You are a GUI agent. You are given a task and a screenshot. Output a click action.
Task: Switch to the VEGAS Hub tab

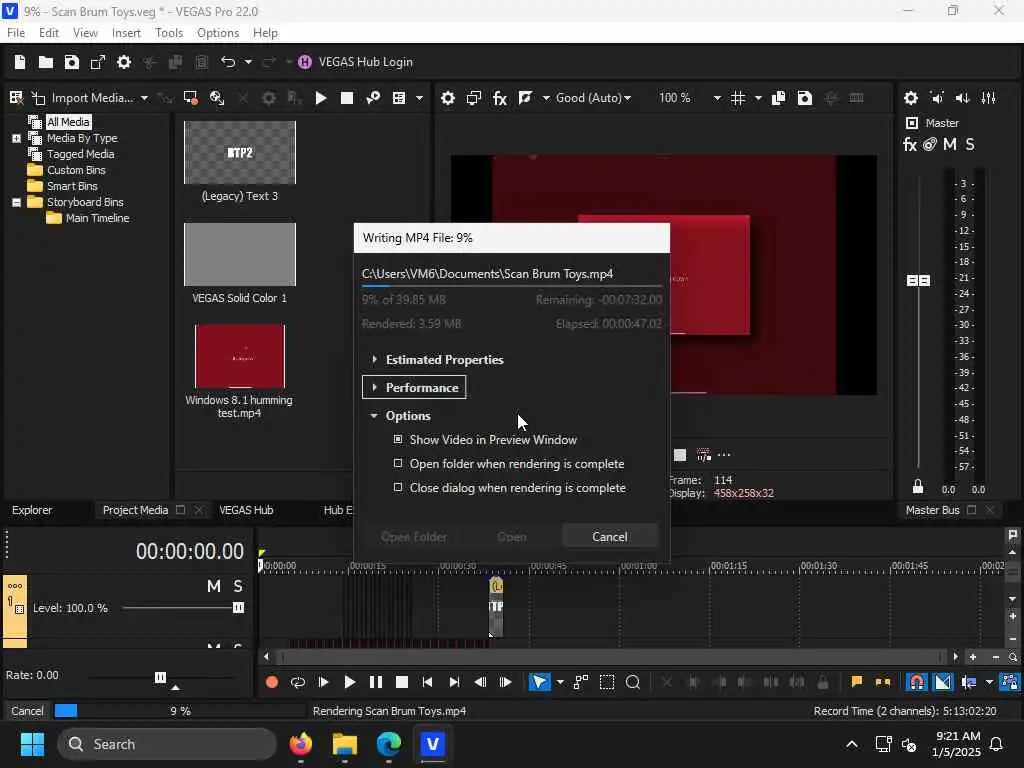[x=246, y=510]
